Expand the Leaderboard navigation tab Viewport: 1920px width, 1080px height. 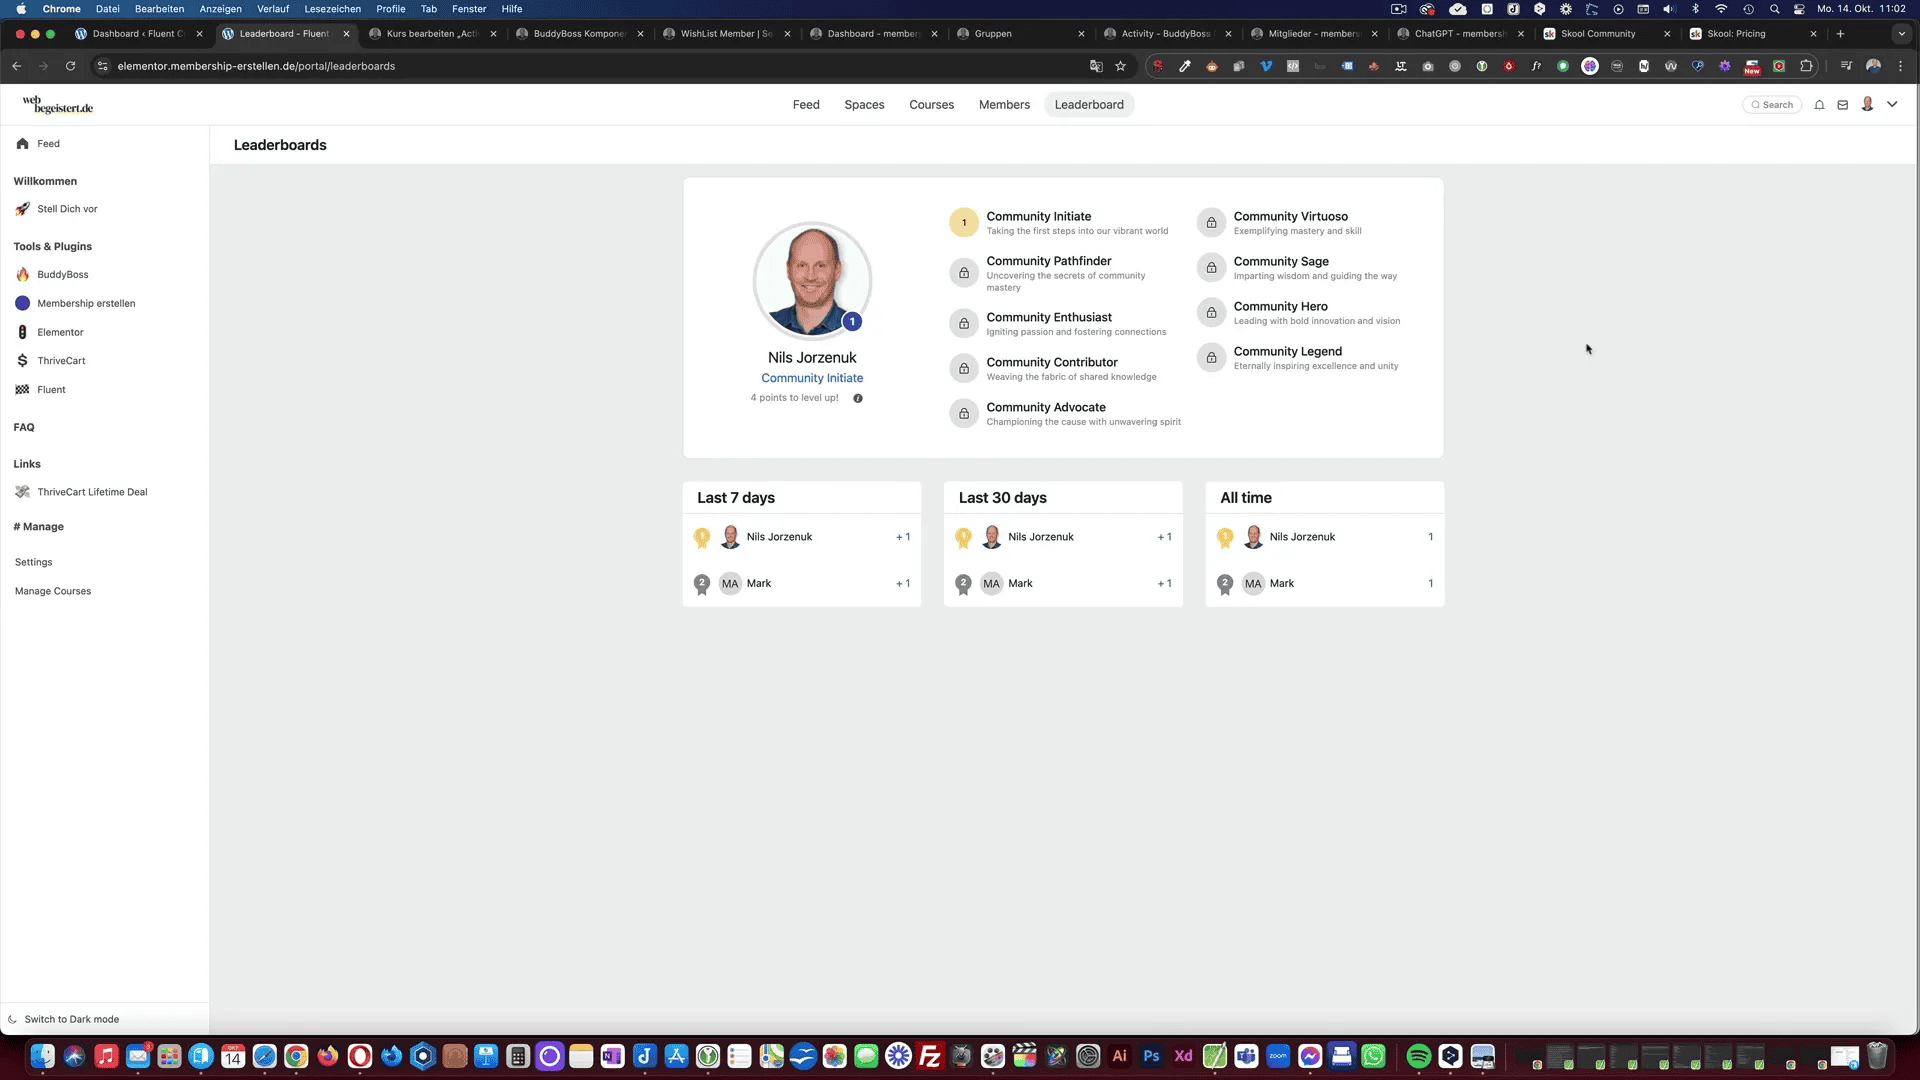point(1089,104)
